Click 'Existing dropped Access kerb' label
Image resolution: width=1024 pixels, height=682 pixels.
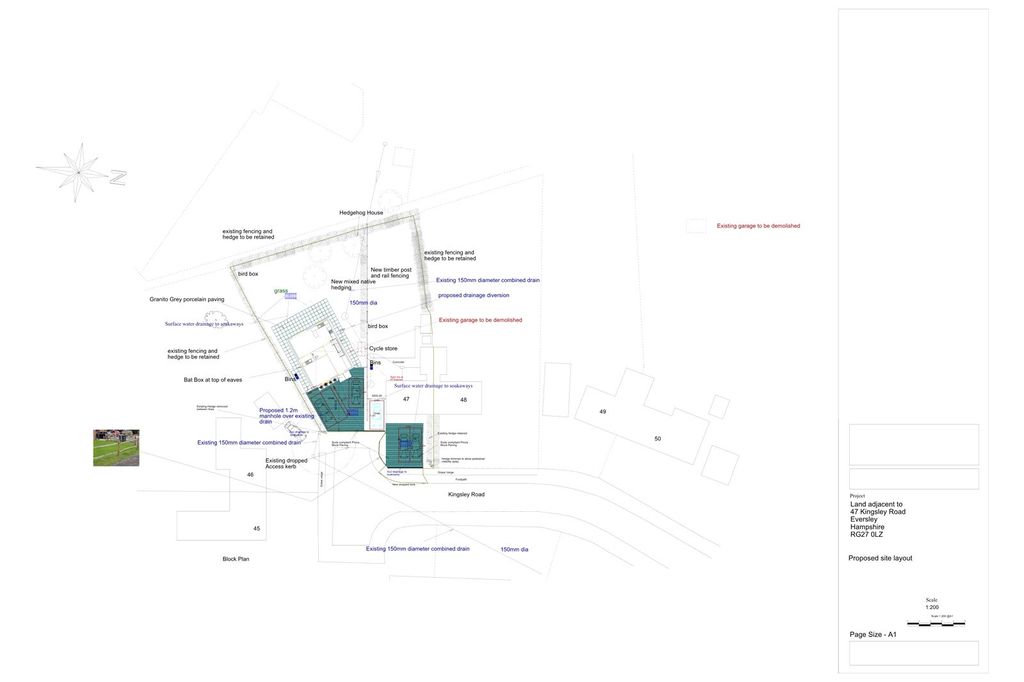coord(286,464)
